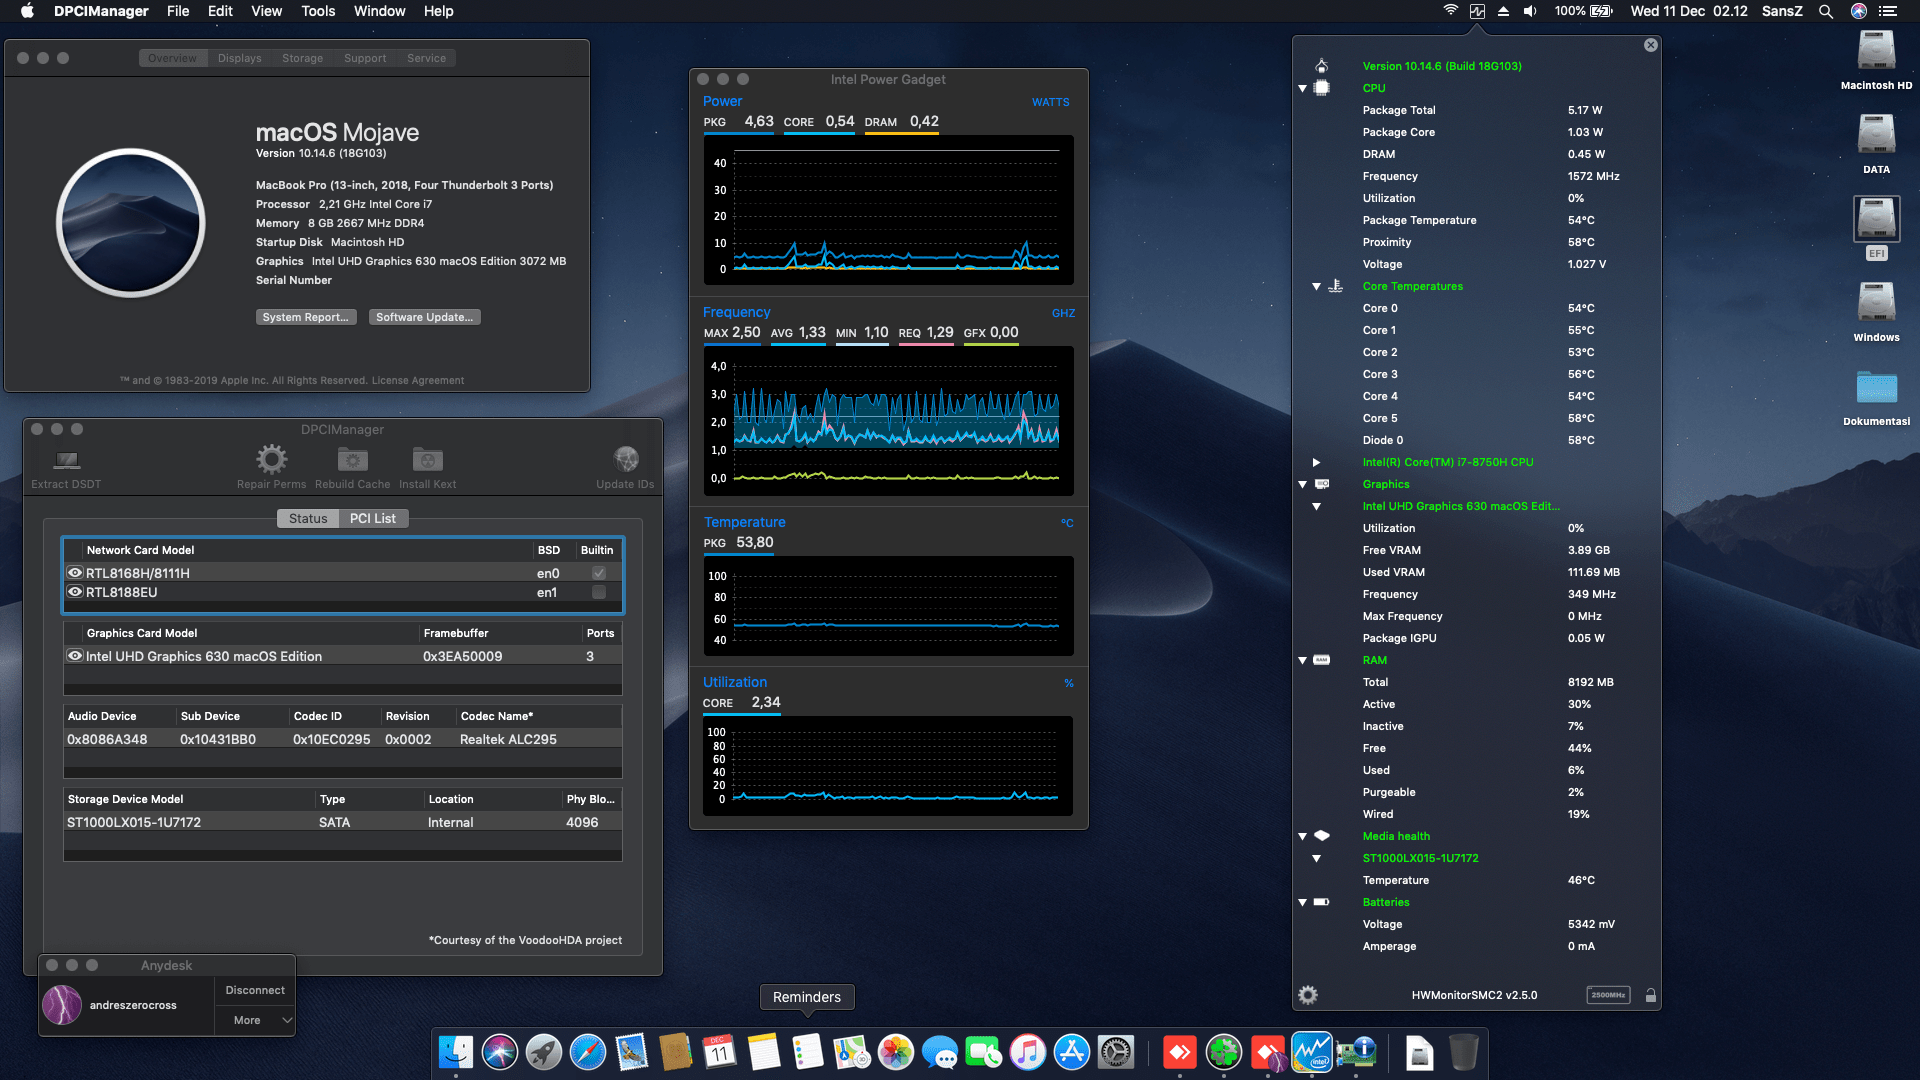Toggle visibility eye for RTL8188EU
This screenshot has height=1080, width=1920.
point(75,592)
